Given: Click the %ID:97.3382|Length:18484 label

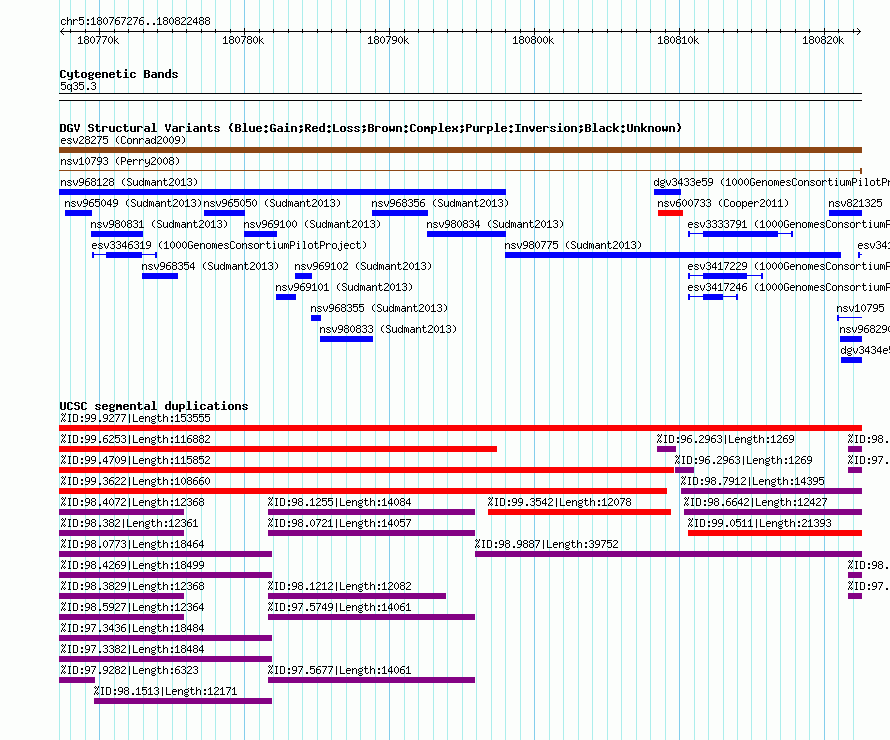Looking at the screenshot, I should (132, 649).
